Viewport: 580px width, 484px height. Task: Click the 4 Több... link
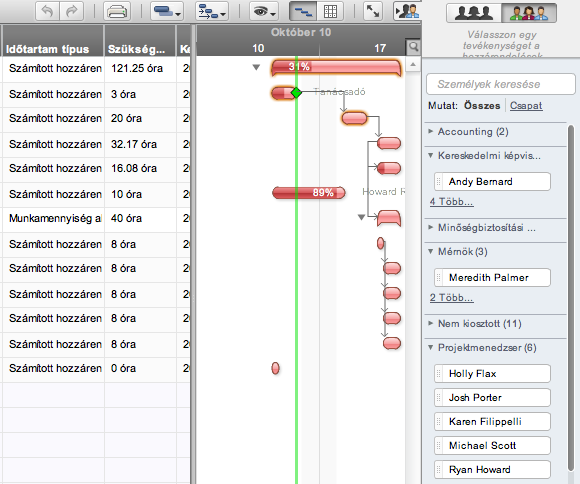[451, 202]
